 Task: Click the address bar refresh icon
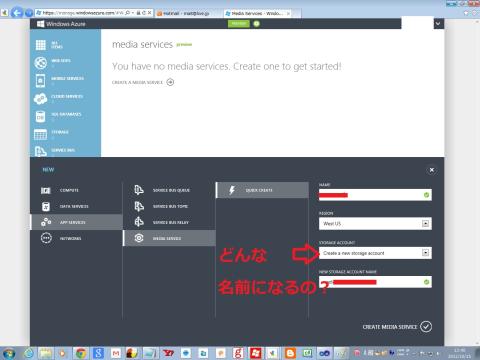[x=144, y=13]
